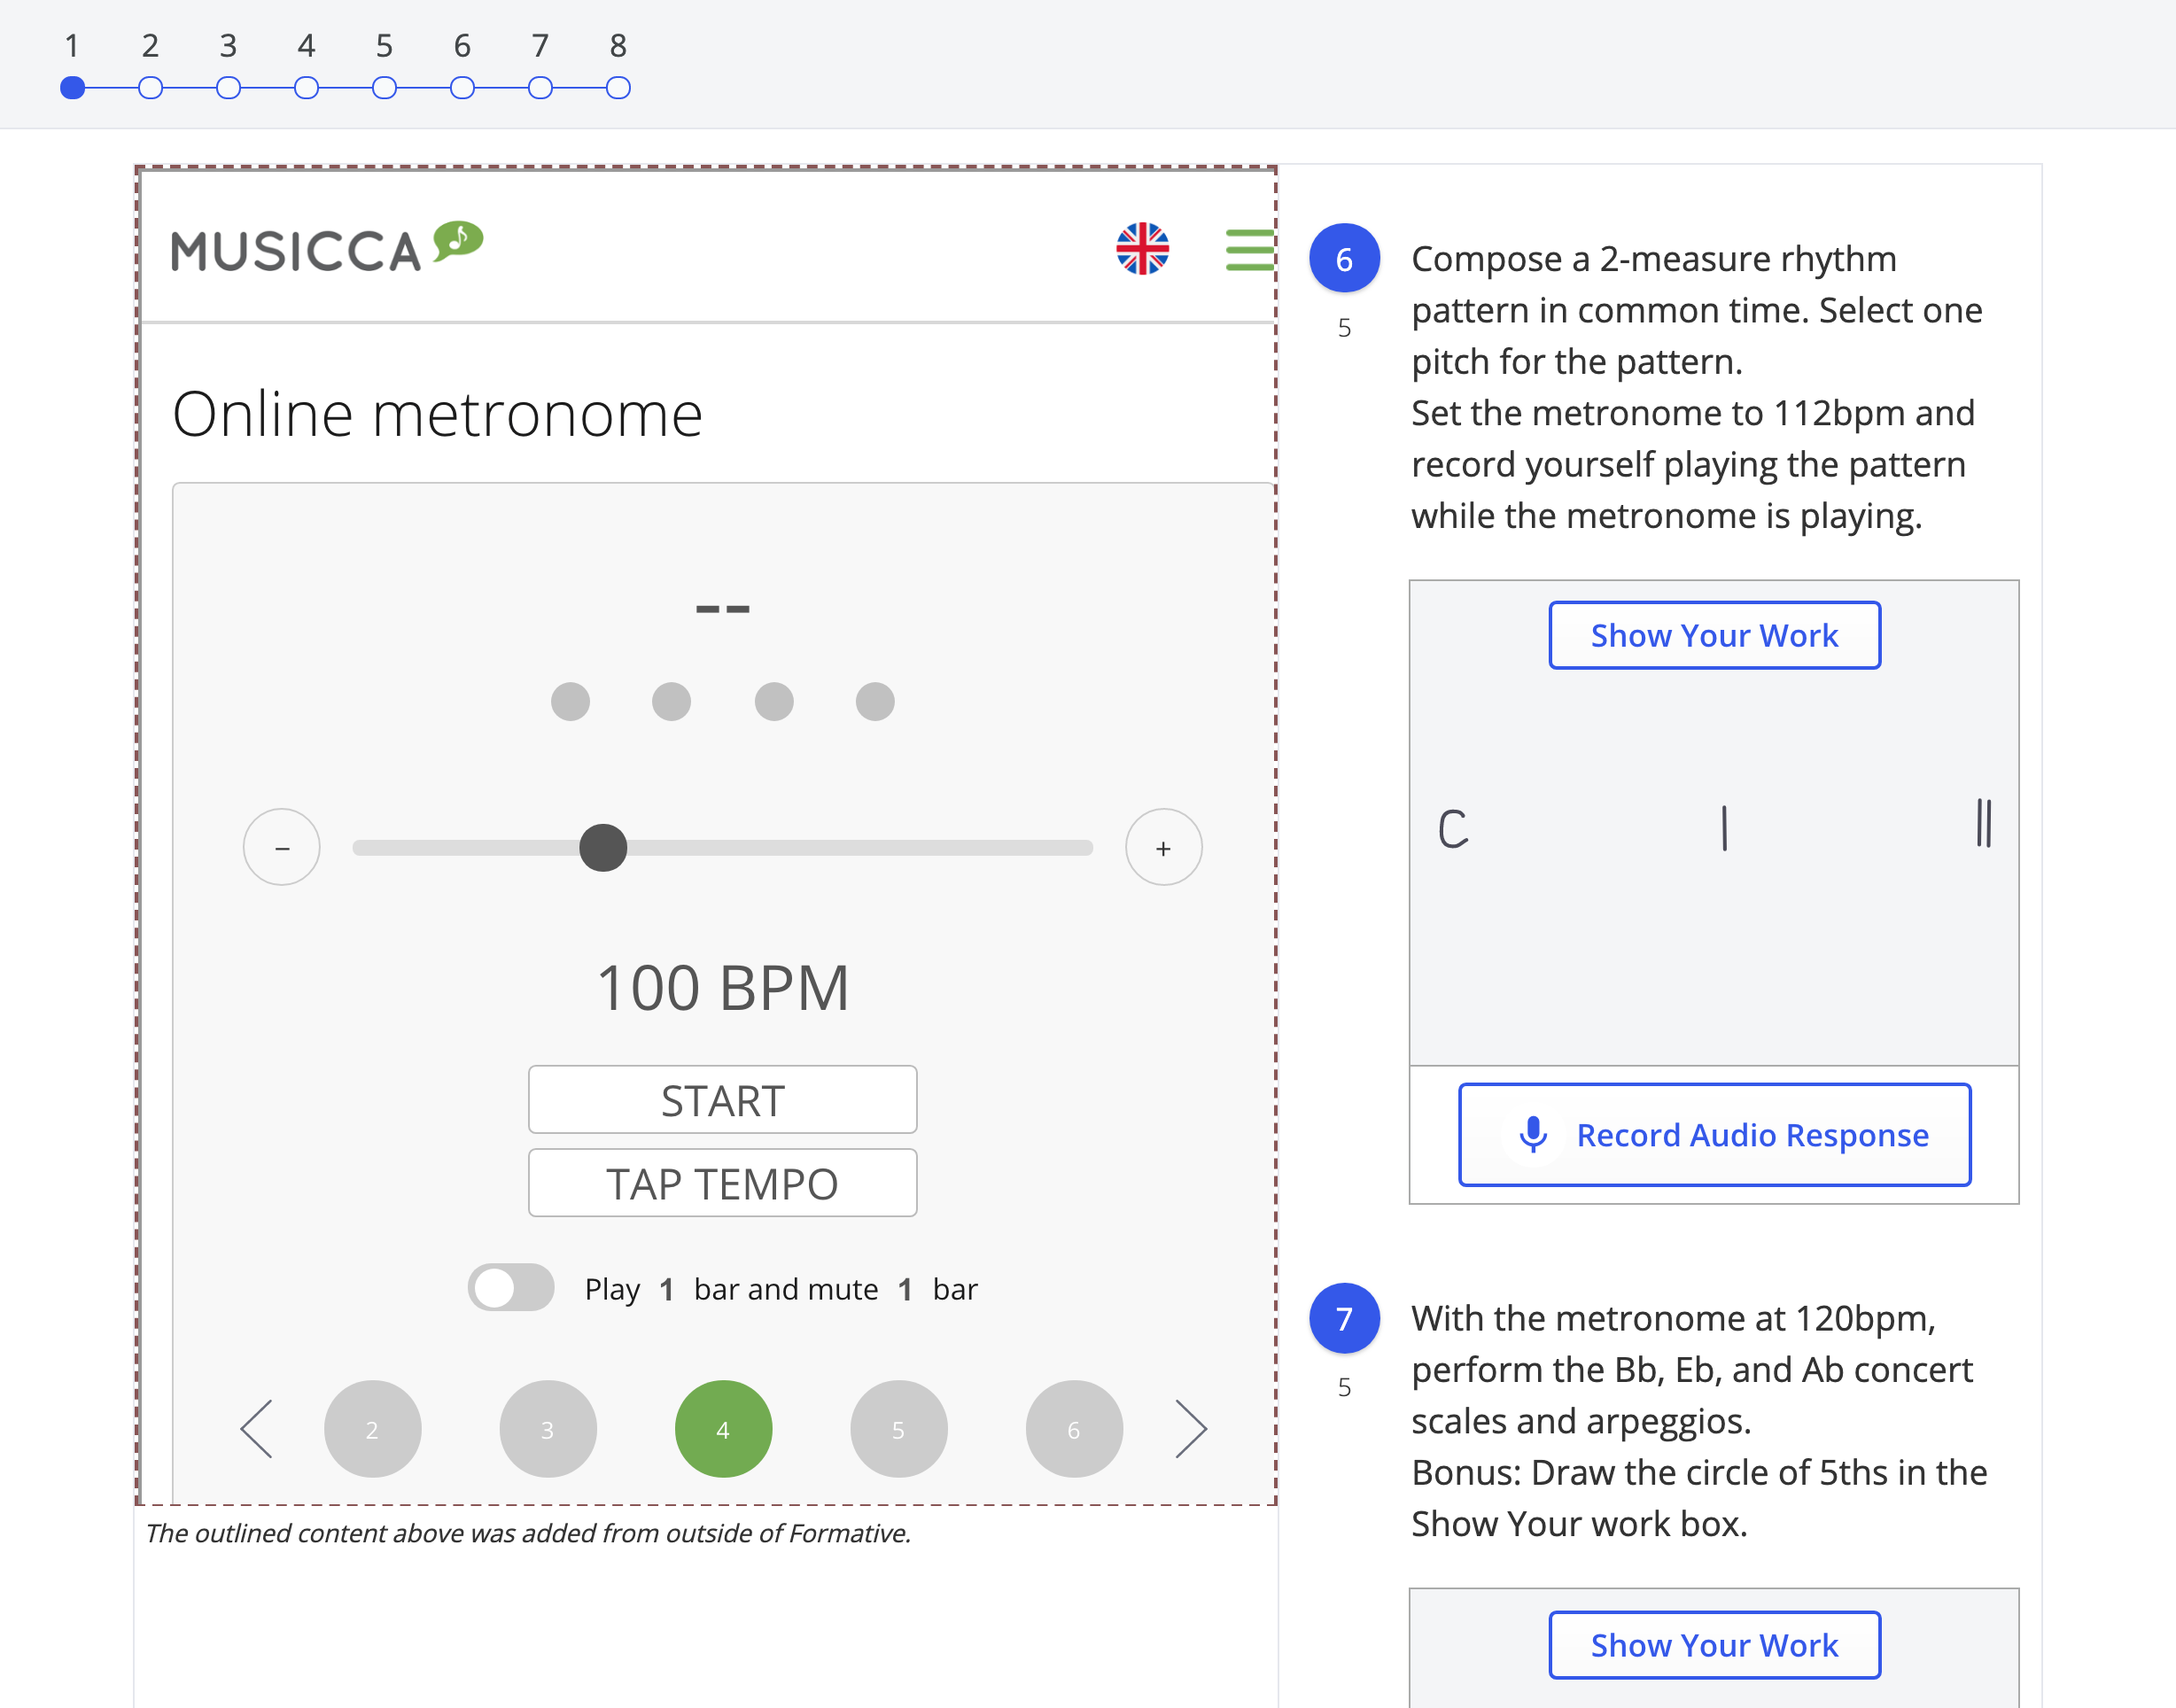Decrease tempo with the minus button
Screen dimensions: 2176x1708
point(282,848)
